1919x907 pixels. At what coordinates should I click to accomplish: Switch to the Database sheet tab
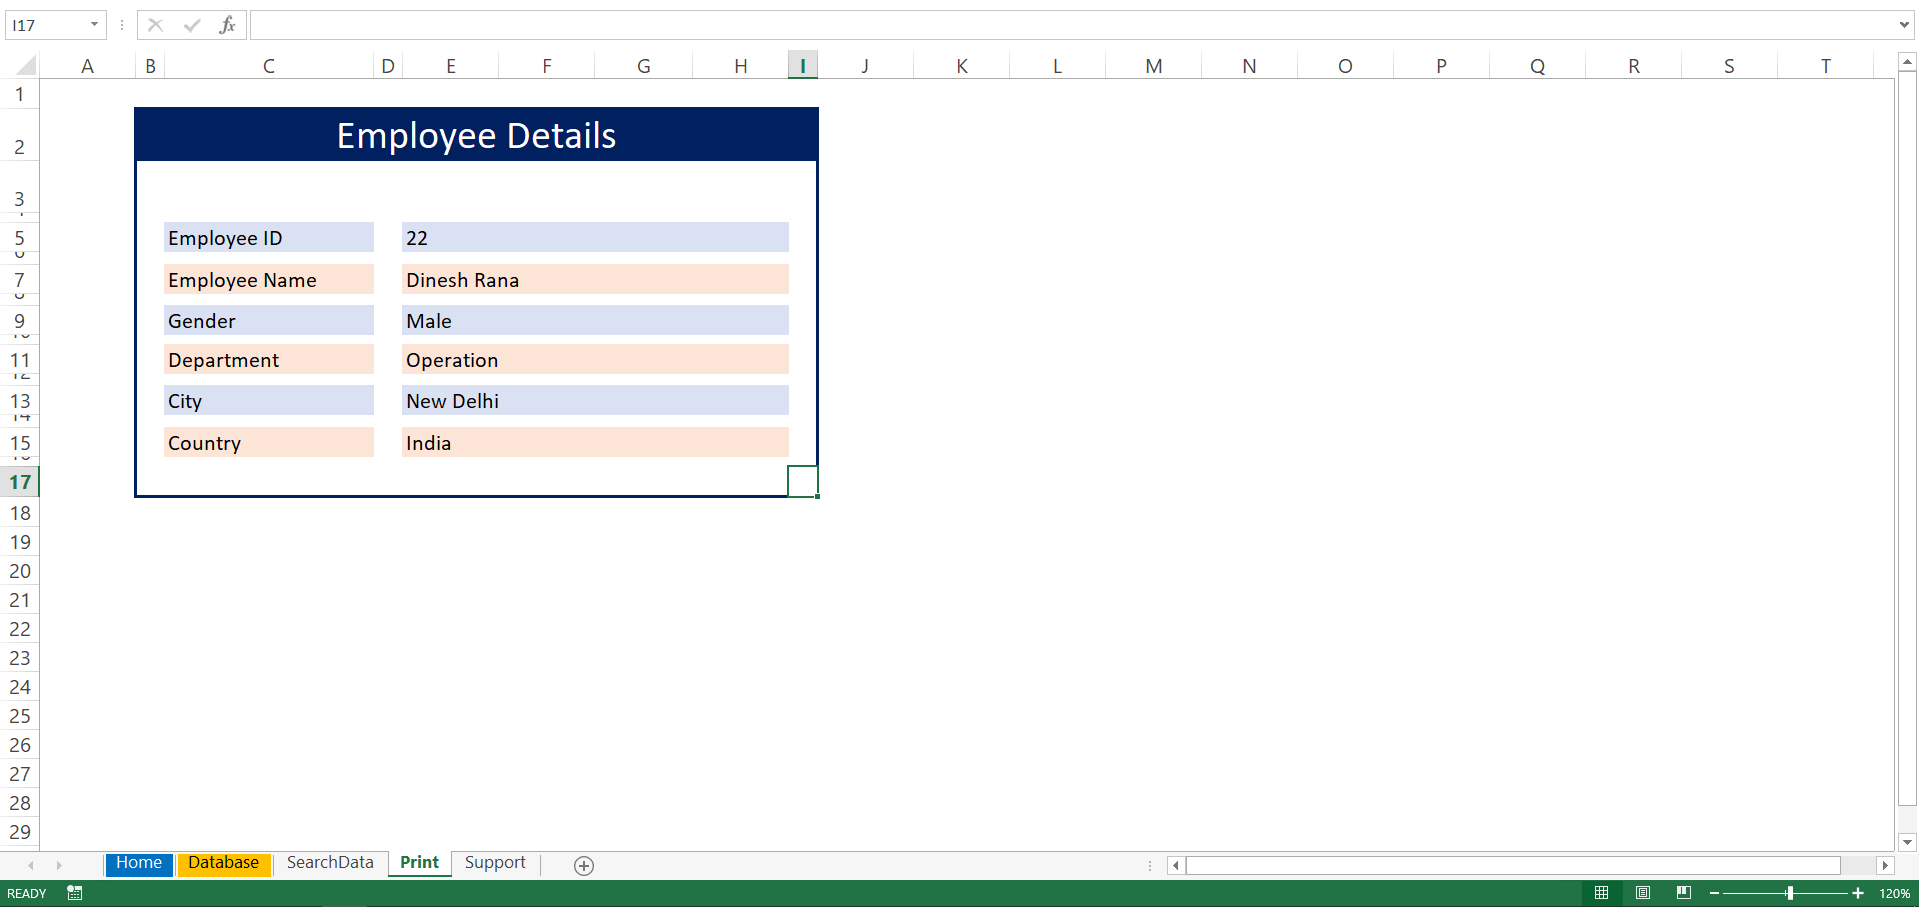click(x=224, y=864)
